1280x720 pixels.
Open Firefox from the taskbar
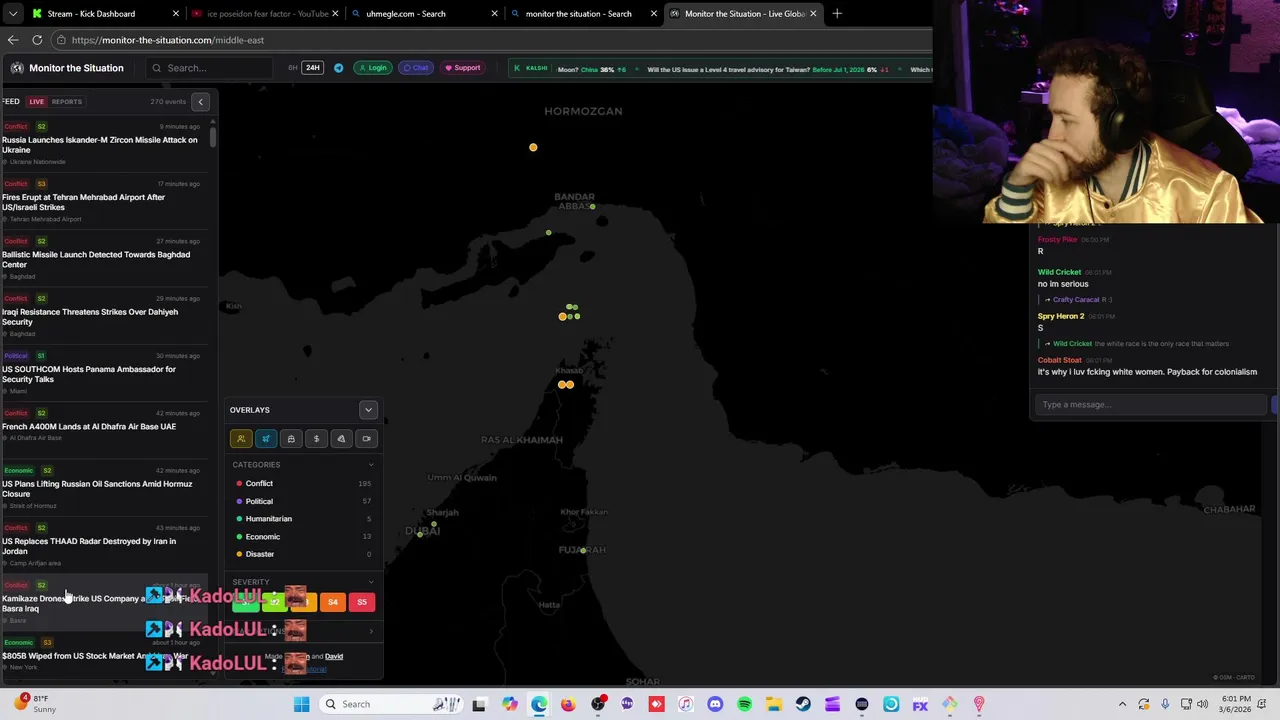tap(568, 704)
